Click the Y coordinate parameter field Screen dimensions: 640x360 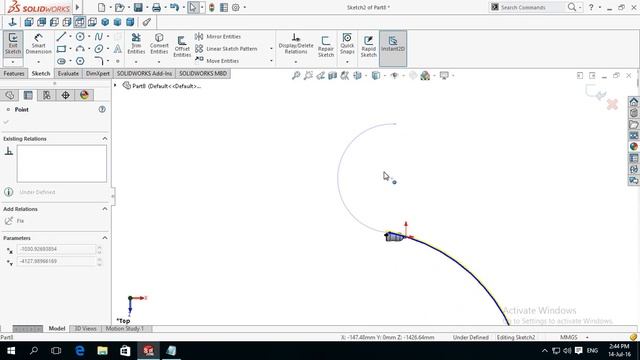[x=56, y=261]
